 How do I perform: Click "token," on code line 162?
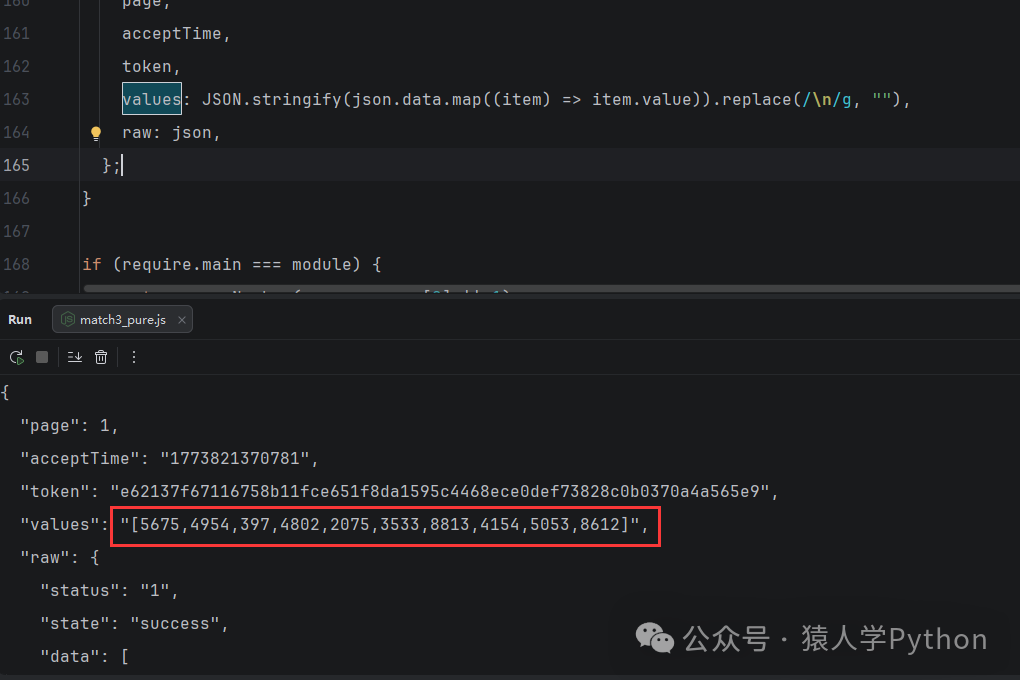(x=151, y=66)
